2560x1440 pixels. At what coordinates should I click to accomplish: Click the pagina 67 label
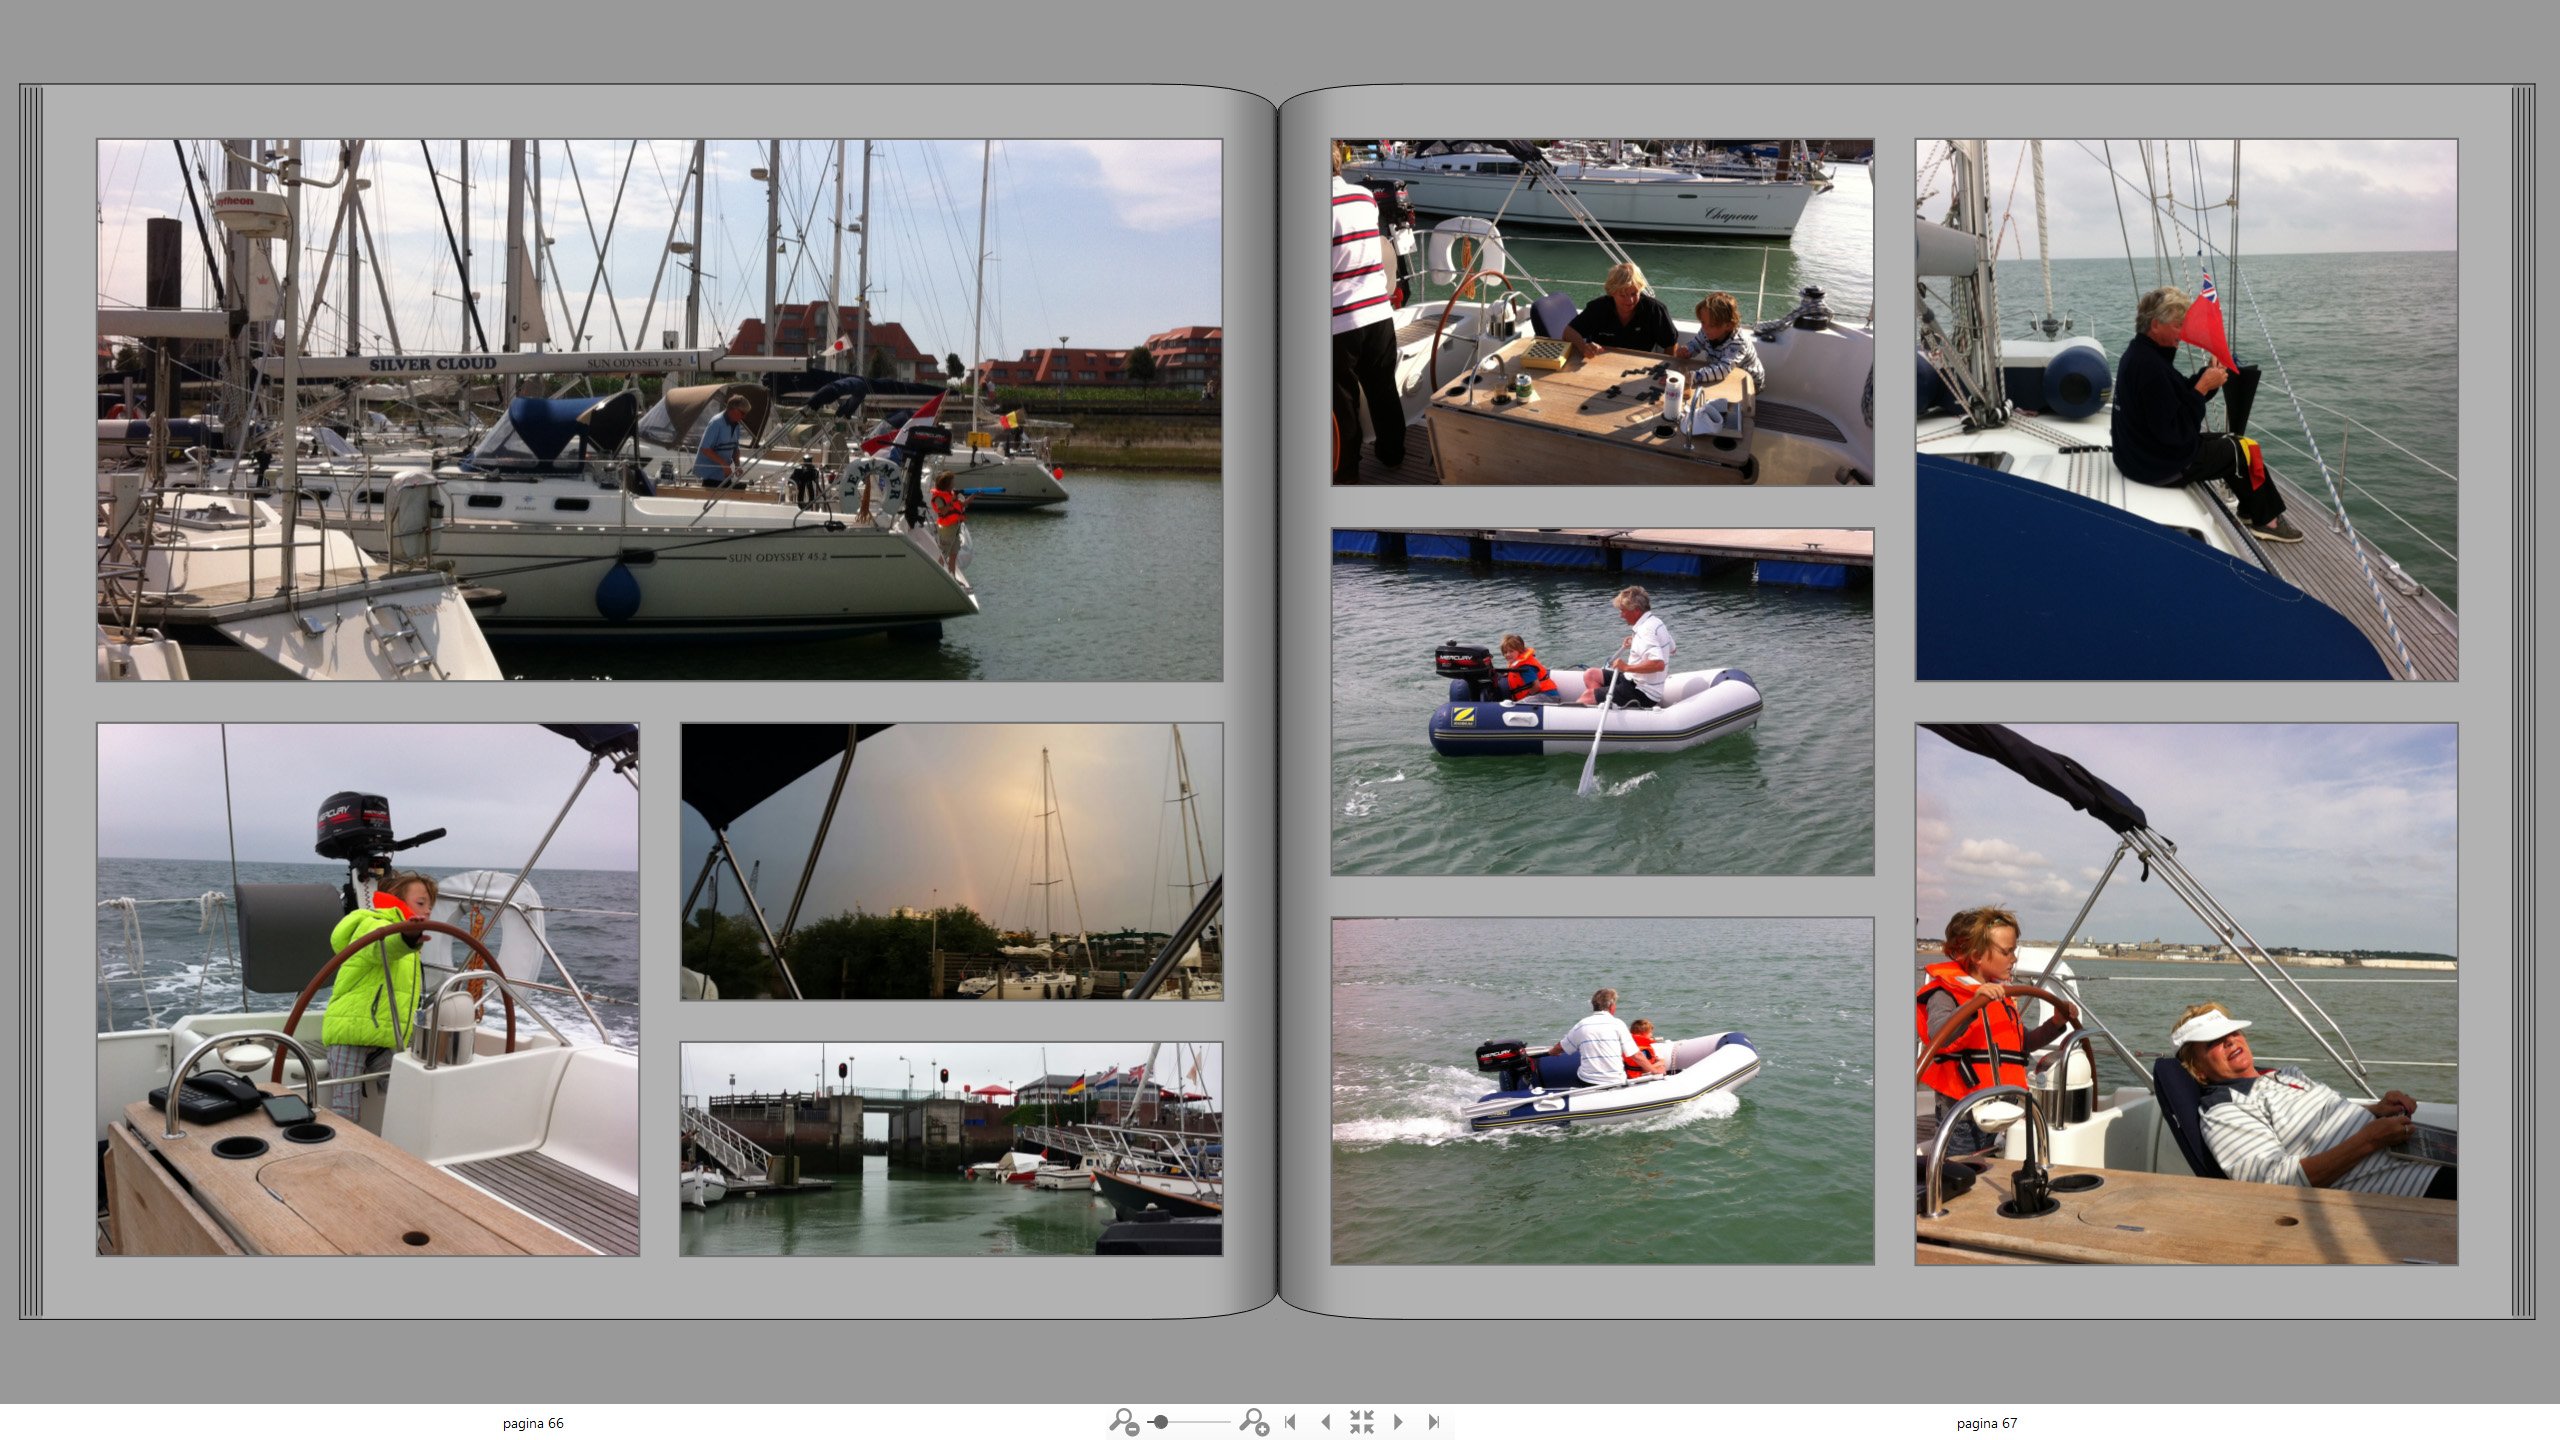[x=1986, y=1423]
